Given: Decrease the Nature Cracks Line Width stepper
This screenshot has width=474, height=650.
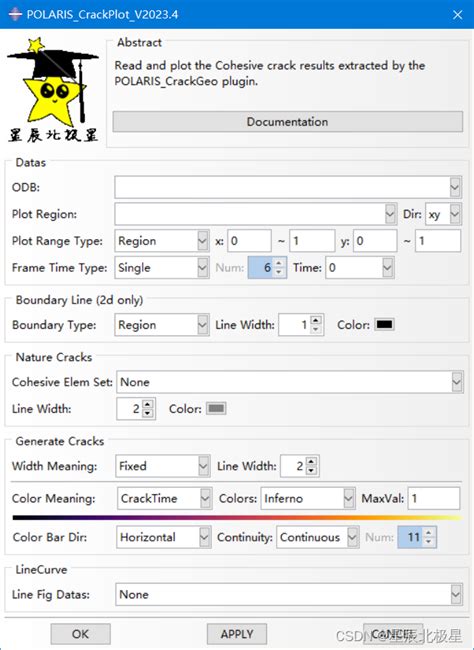Looking at the screenshot, I should pos(148,413).
